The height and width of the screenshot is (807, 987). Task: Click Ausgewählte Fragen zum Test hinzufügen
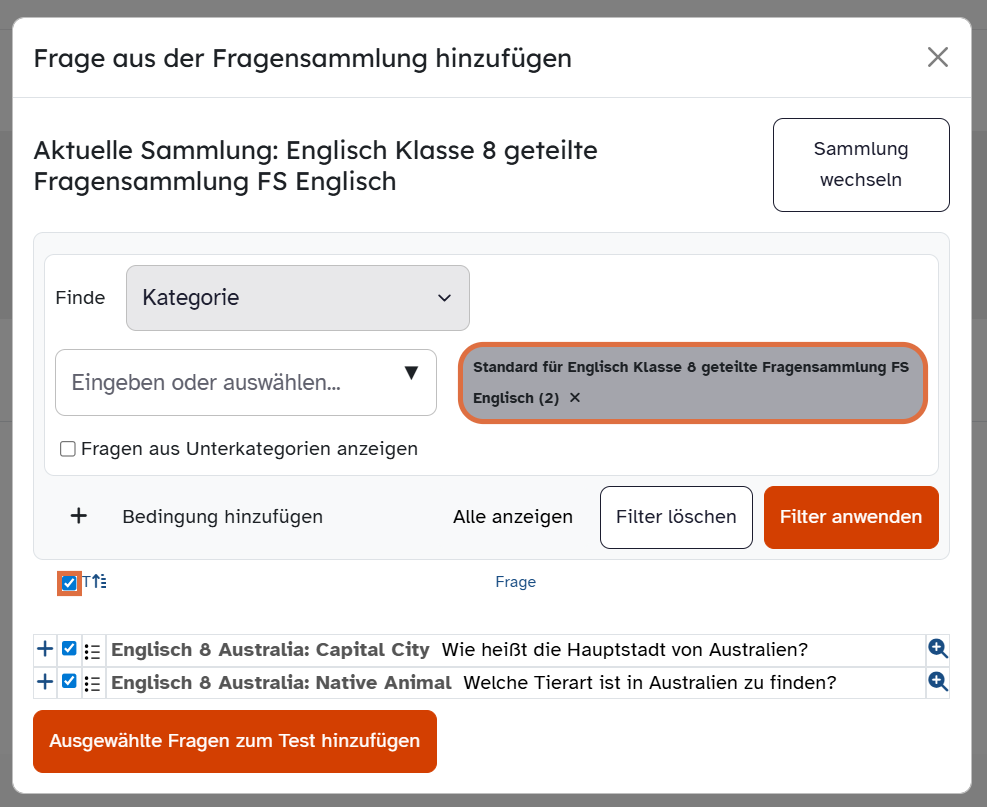tap(234, 741)
